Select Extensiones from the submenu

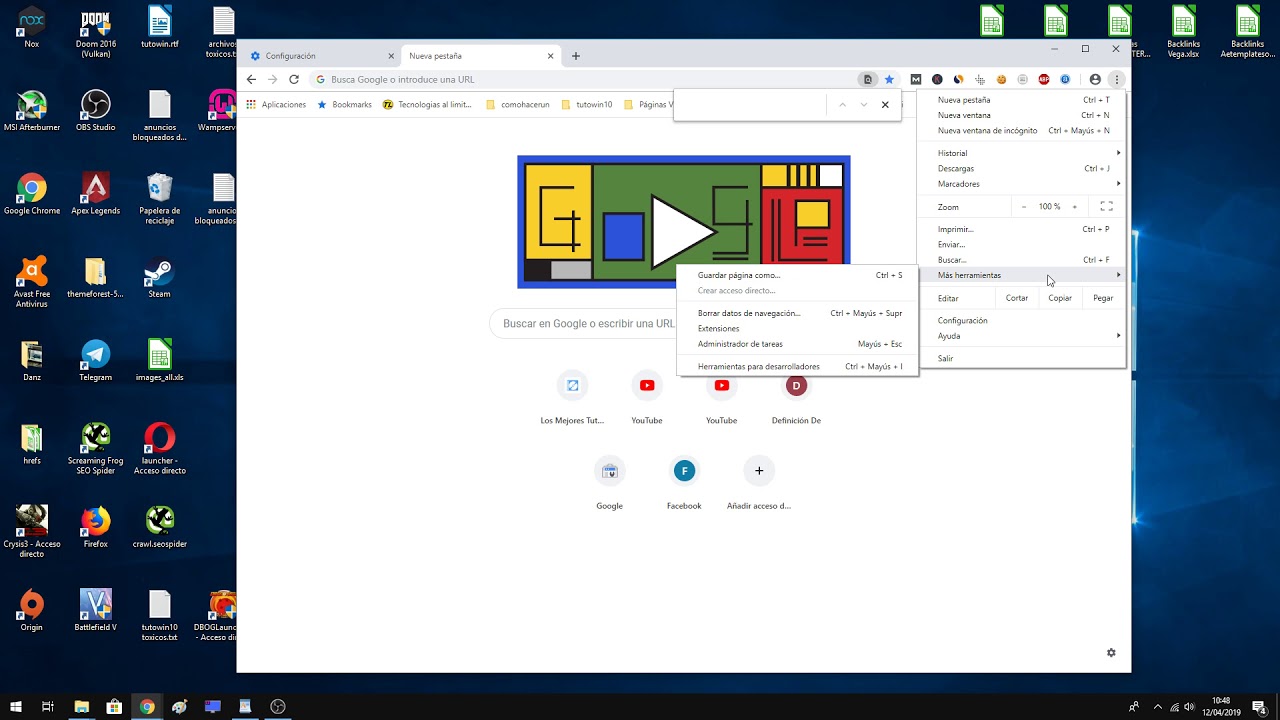(x=719, y=329)
